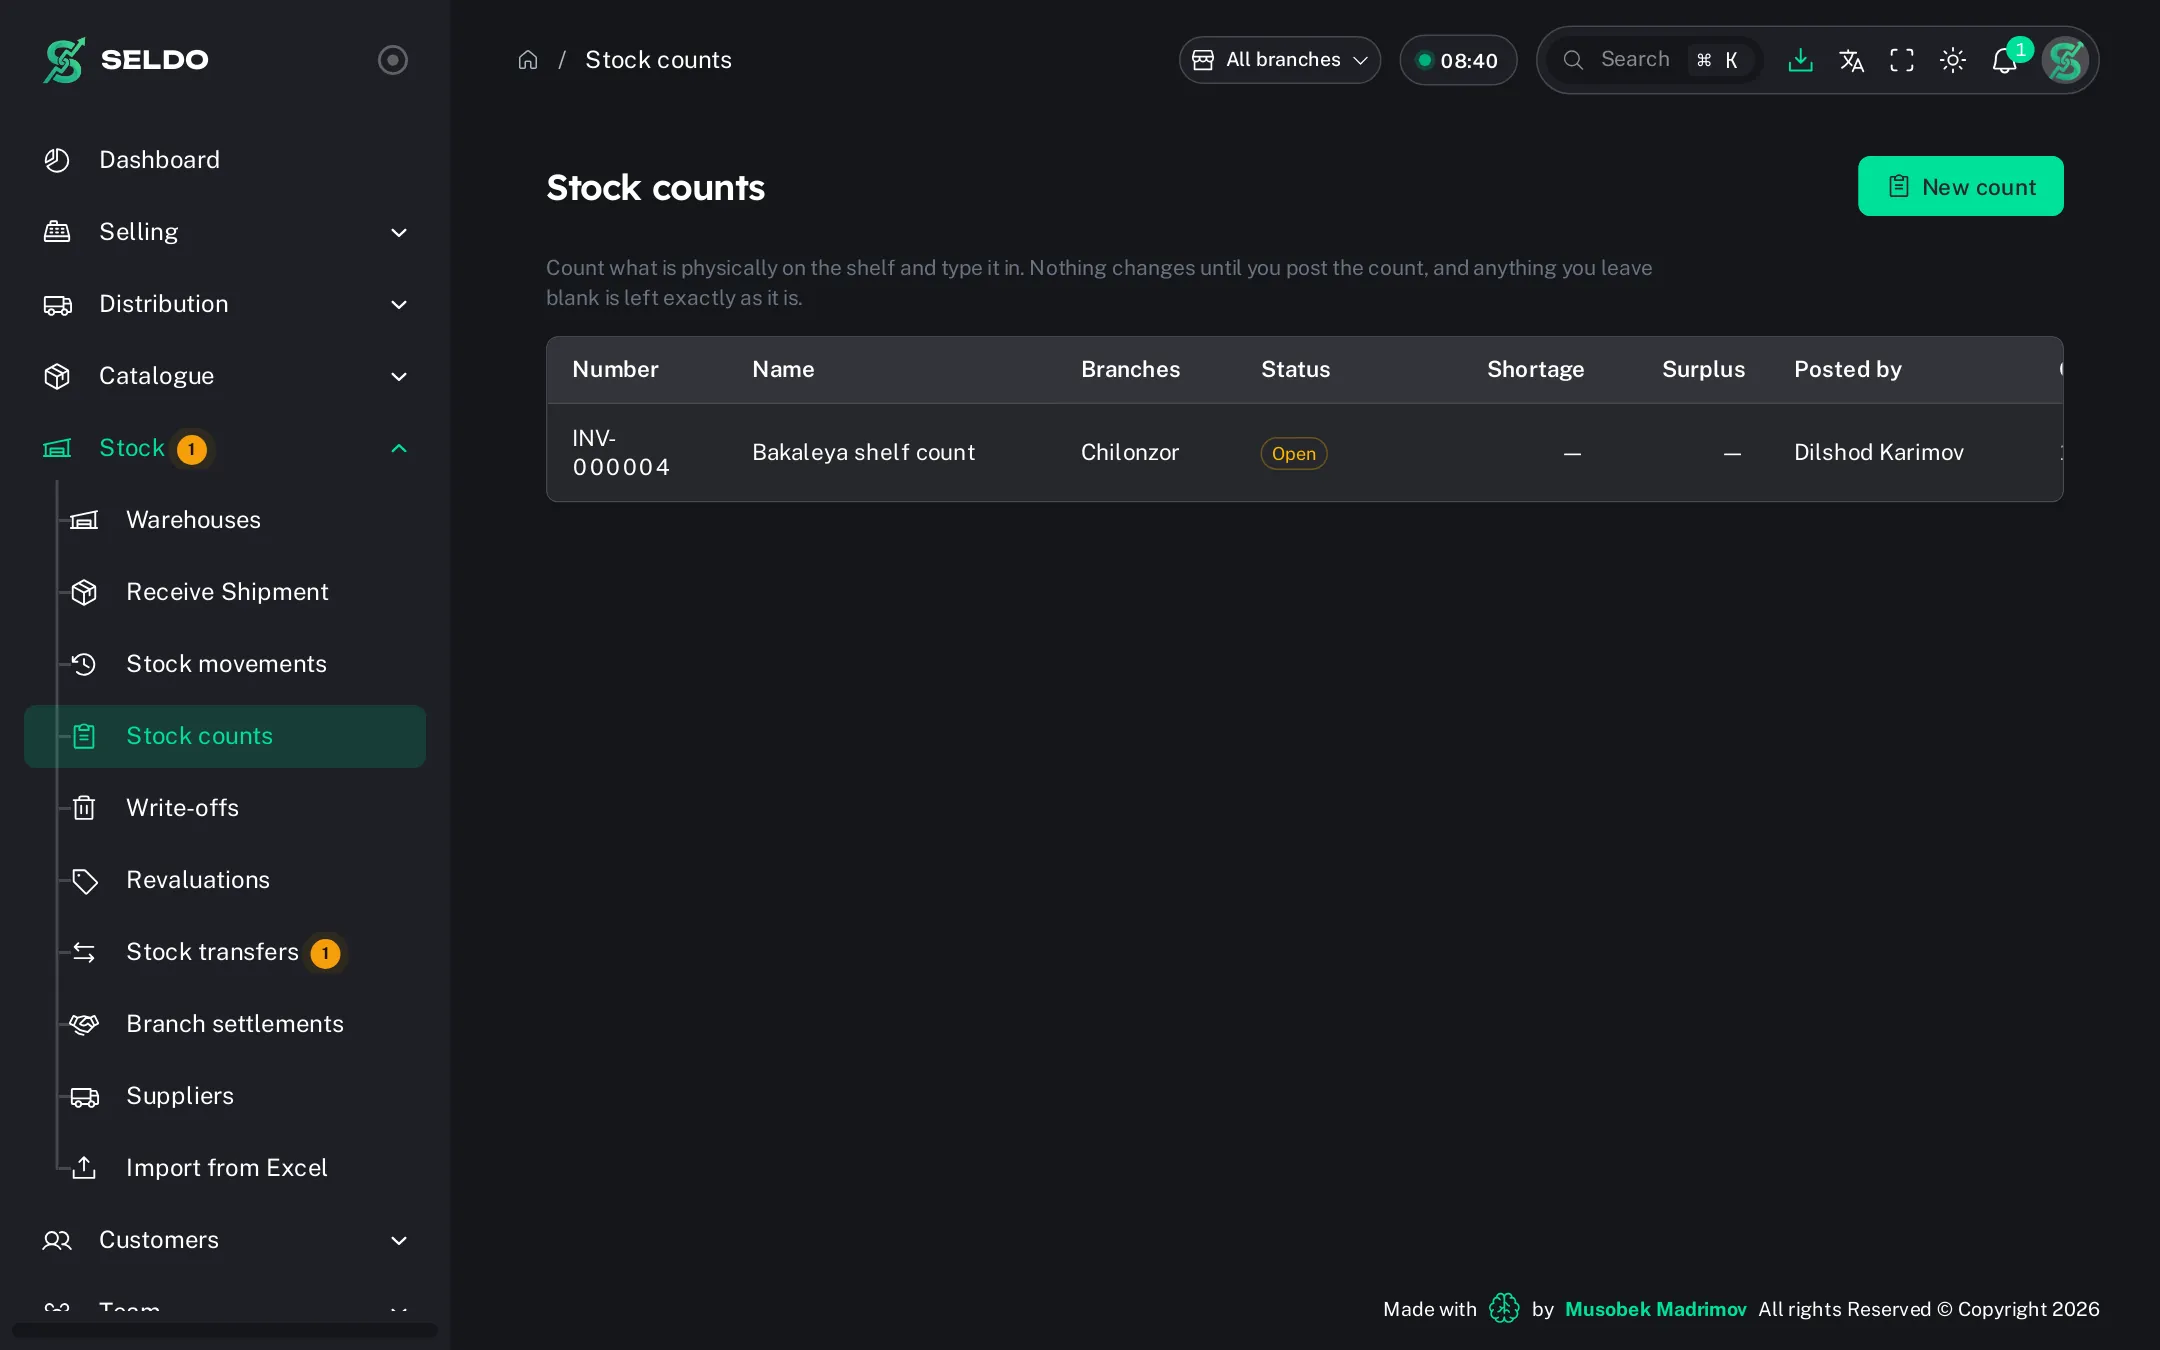The width and height of the screenshot is (2160, 1350).
Task: Click the Stock movements history icon
Action: pyautogui.click(x=84, y=664)
